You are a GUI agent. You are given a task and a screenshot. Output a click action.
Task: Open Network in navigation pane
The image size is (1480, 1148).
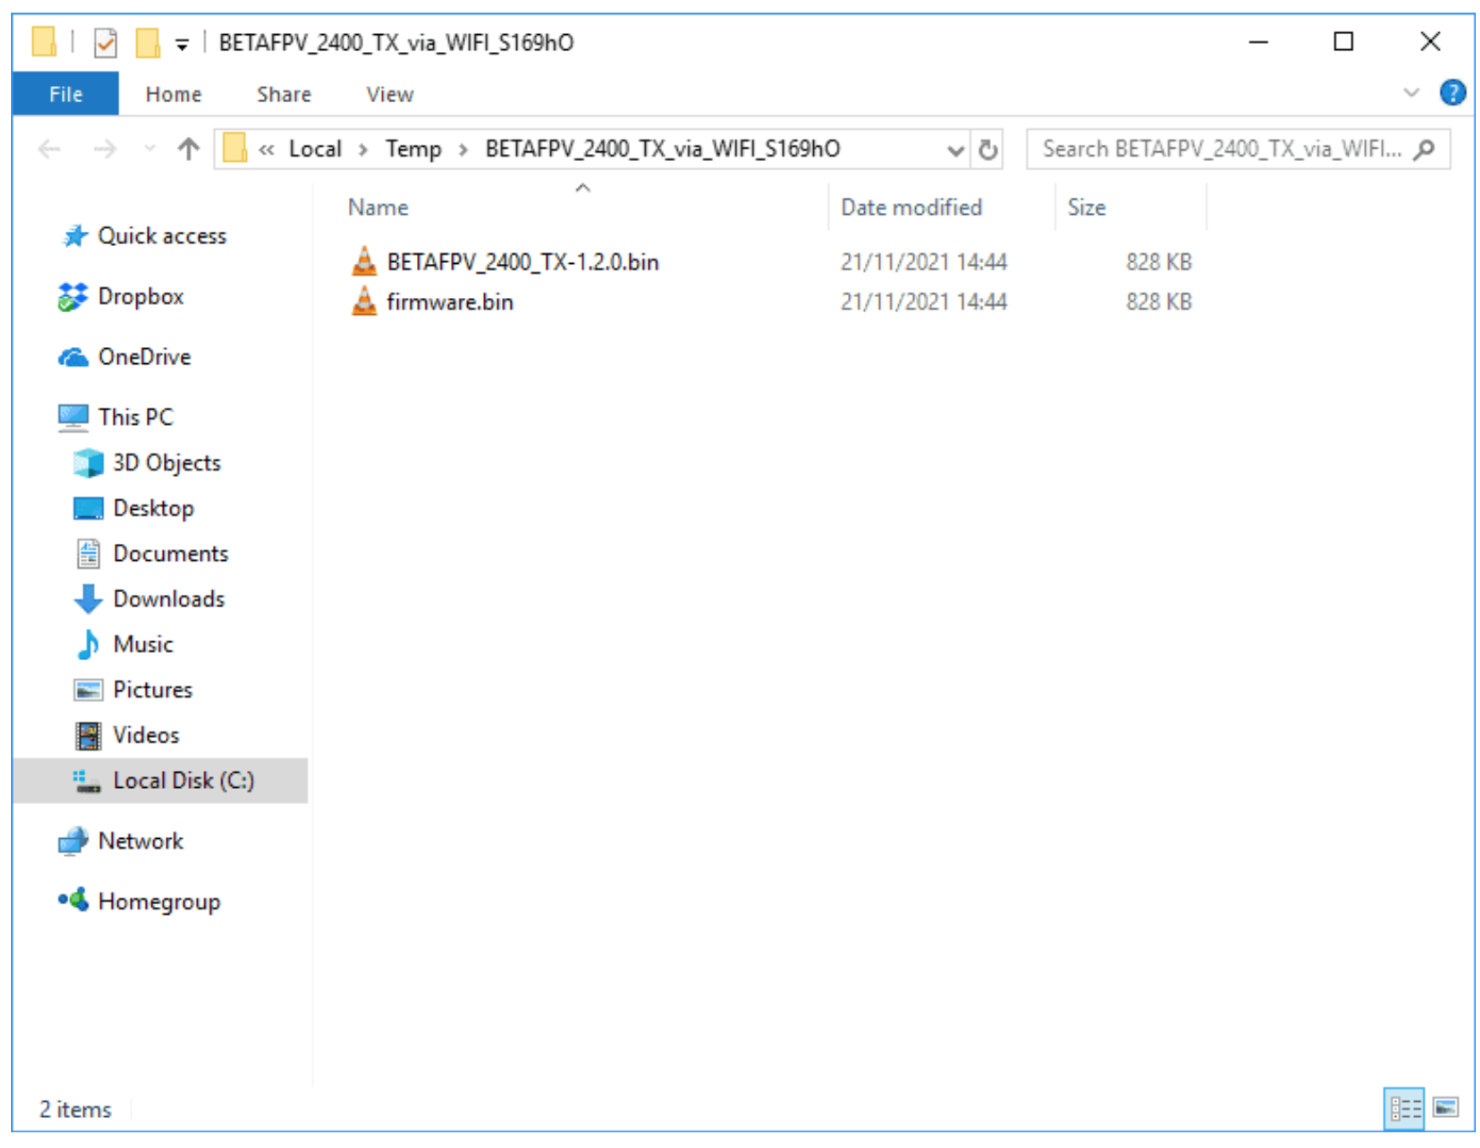[140, 841]
